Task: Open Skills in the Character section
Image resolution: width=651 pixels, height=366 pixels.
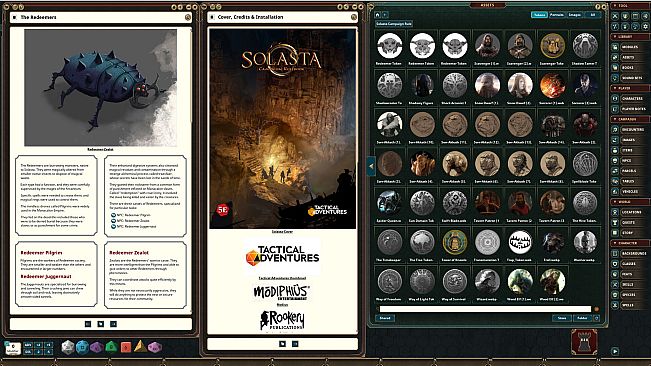Action: click(x=629, y=284)
